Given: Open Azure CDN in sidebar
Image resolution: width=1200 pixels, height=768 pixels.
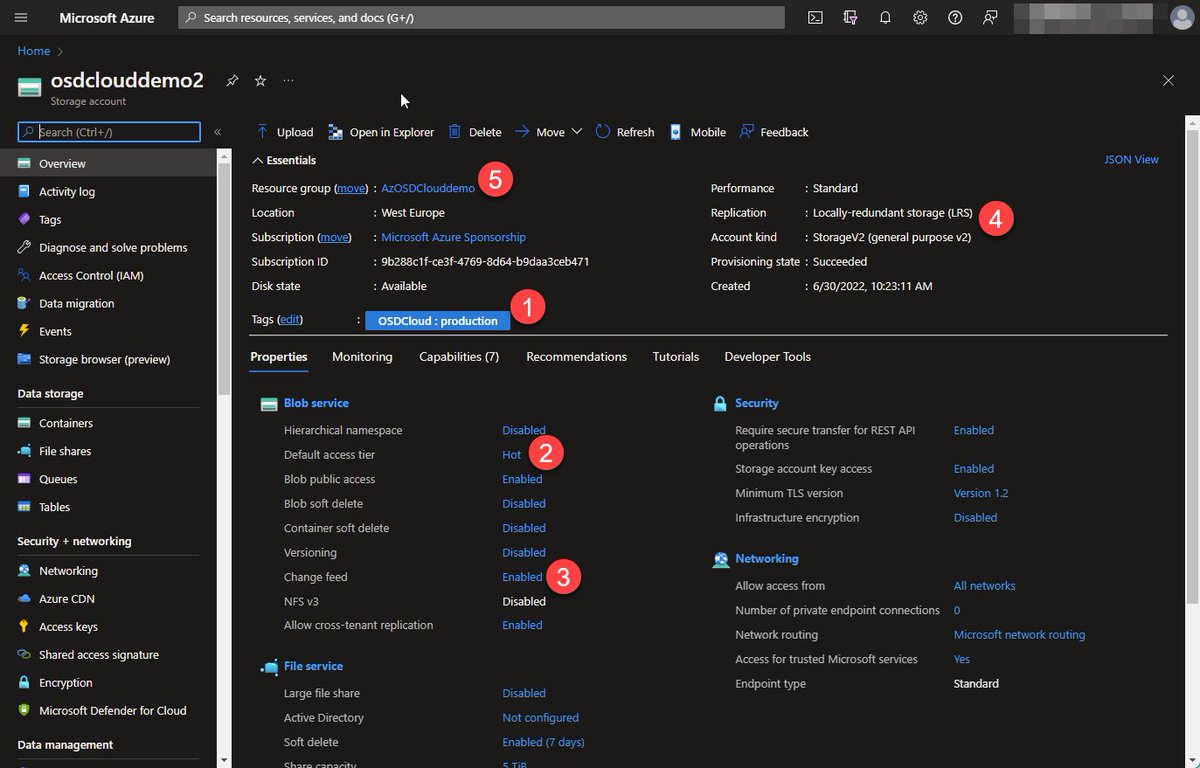Looking at the screenshot, I should tap(67, 599).
